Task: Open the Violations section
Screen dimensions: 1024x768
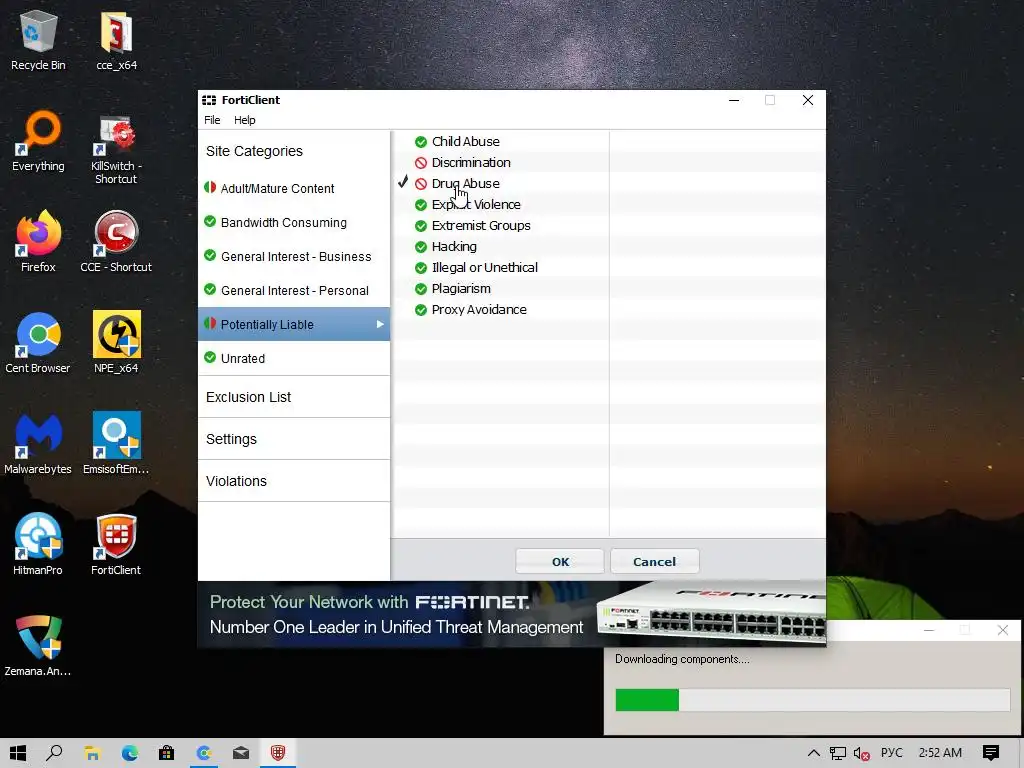Action: tap(294, 481)
